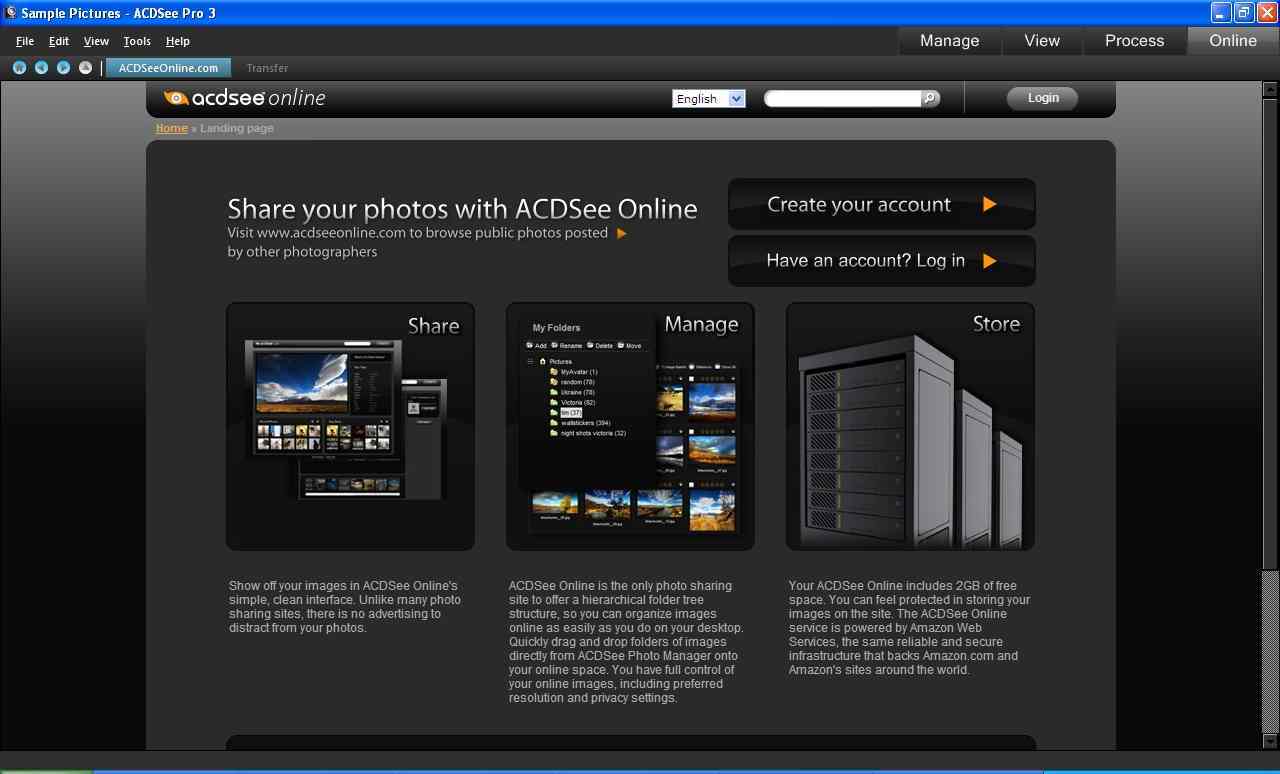Click the search magnifier icon

tap(929, 98)
